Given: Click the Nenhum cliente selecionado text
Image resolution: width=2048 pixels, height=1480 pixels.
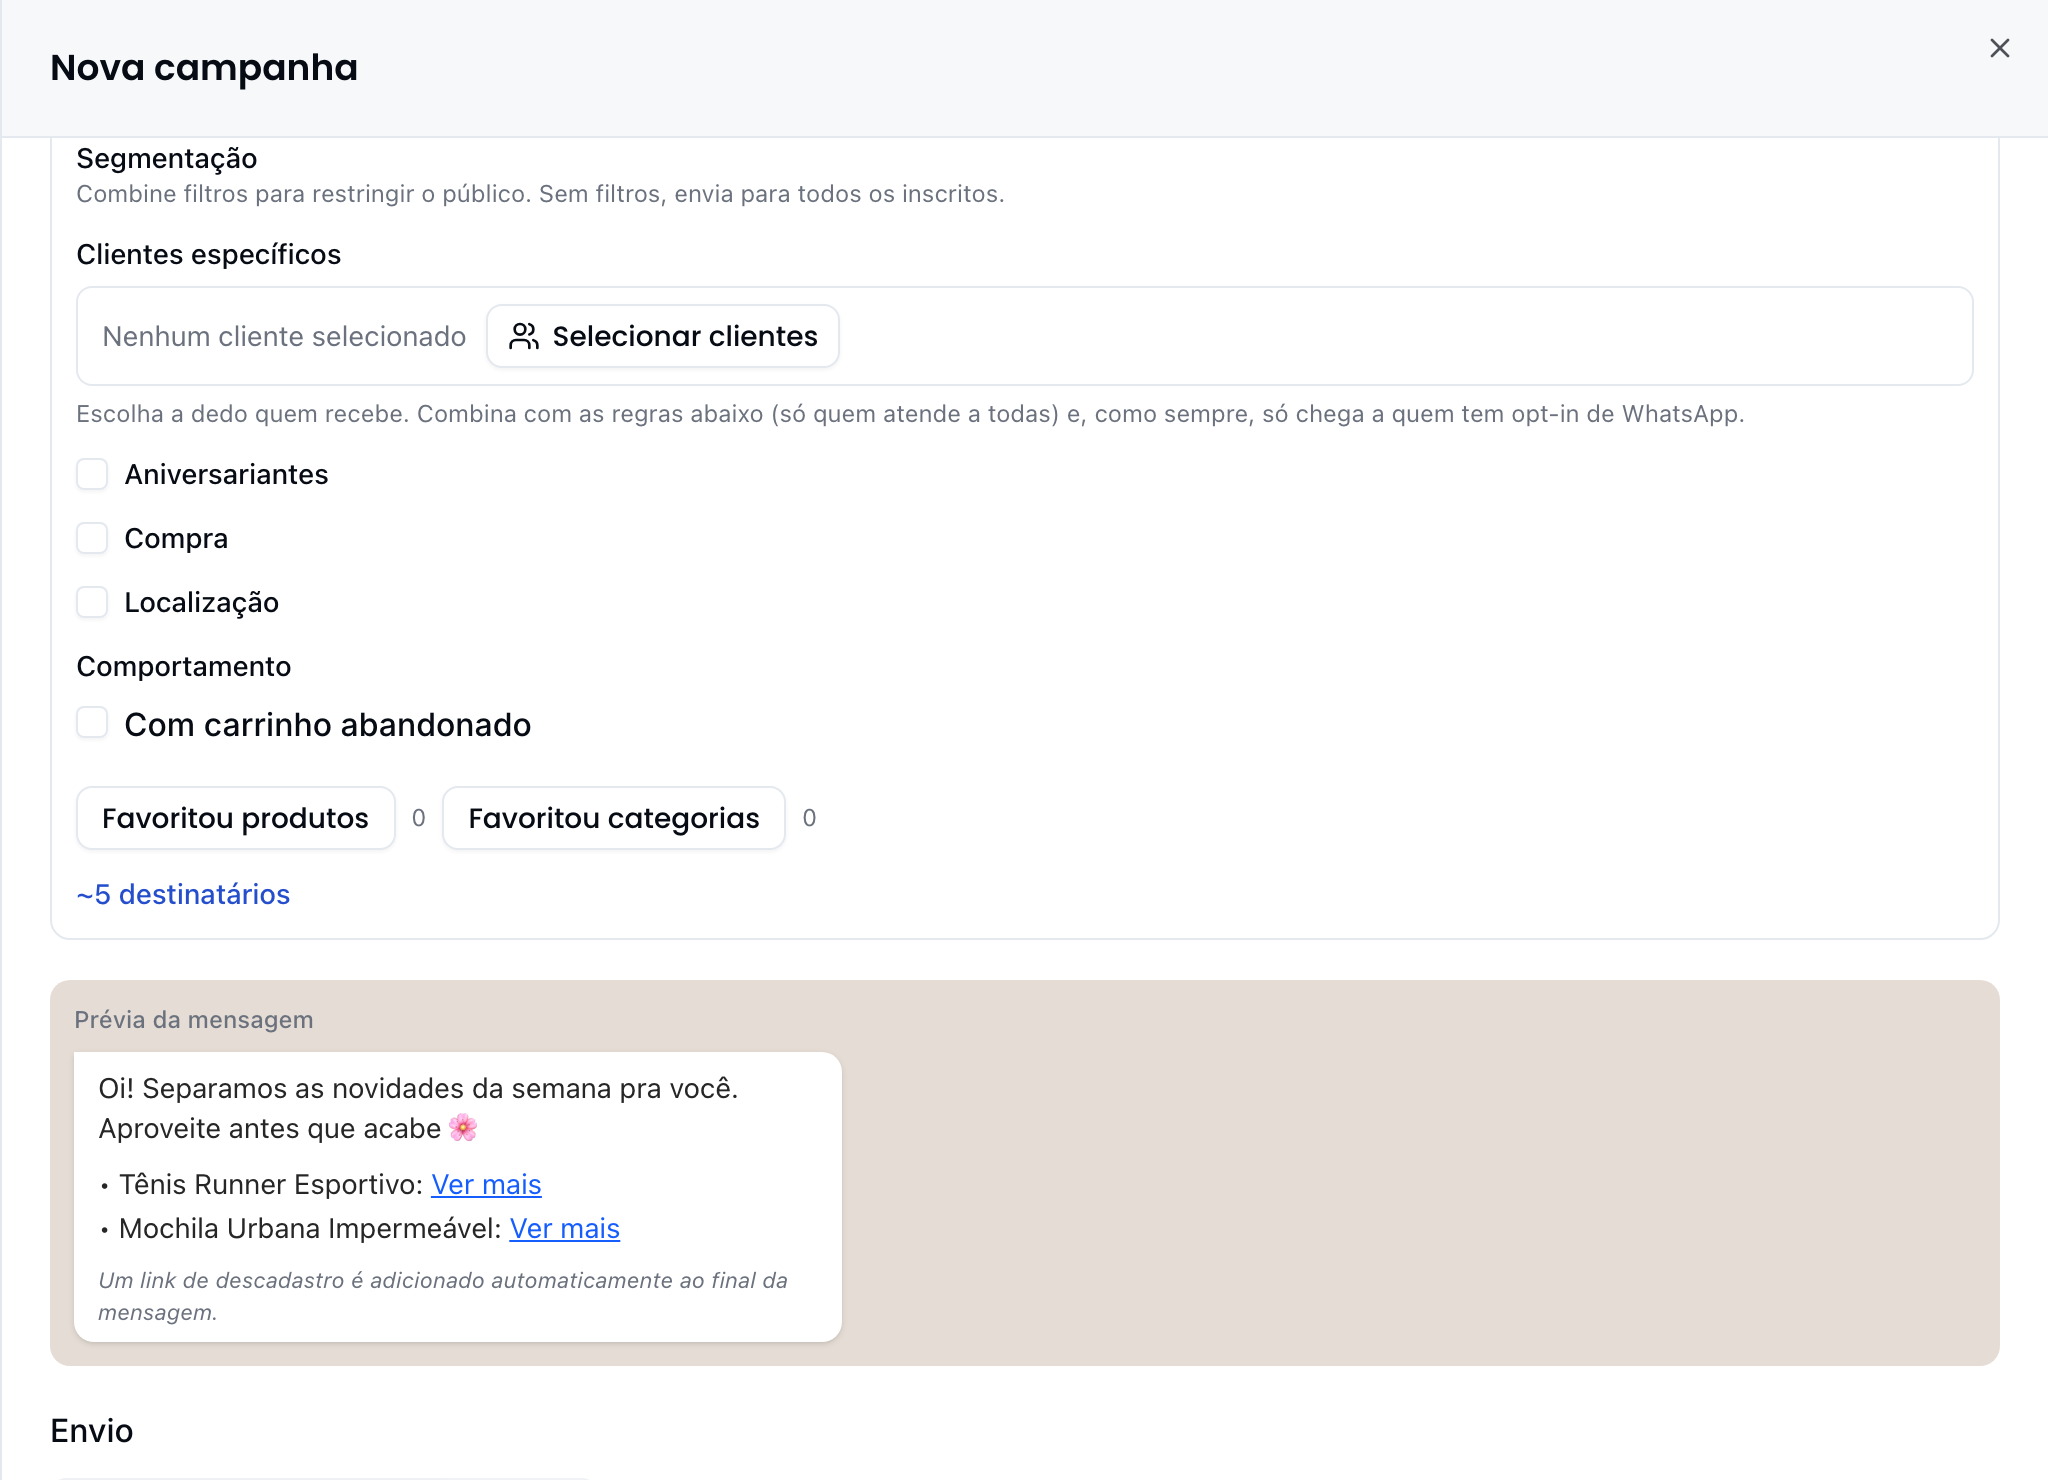Looking at the screenshot, I should pyautogui.click(x=284, y=336).
